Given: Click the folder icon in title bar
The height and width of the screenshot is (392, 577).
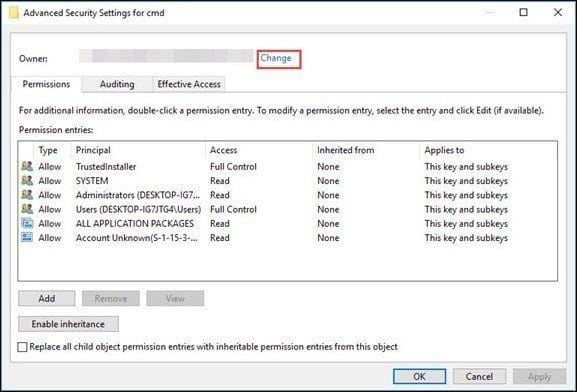Looking at the screenshot, I should tap(14, 13).
